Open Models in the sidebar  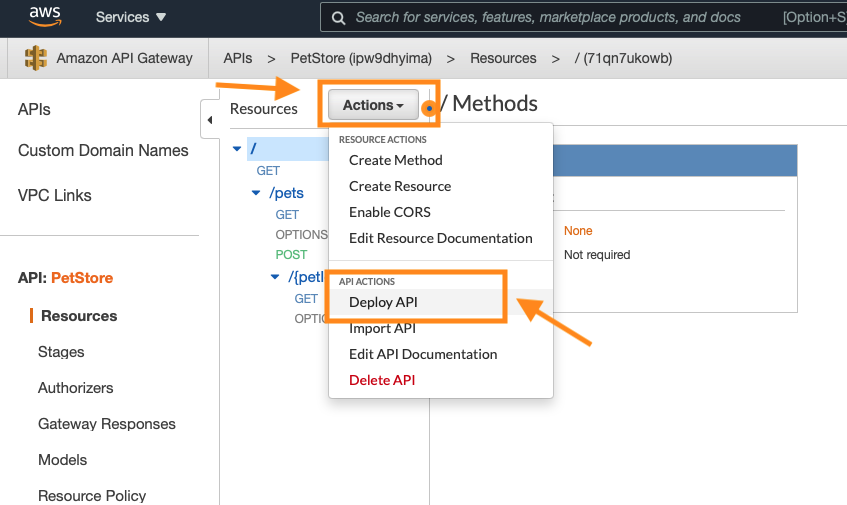pos(63,460)
